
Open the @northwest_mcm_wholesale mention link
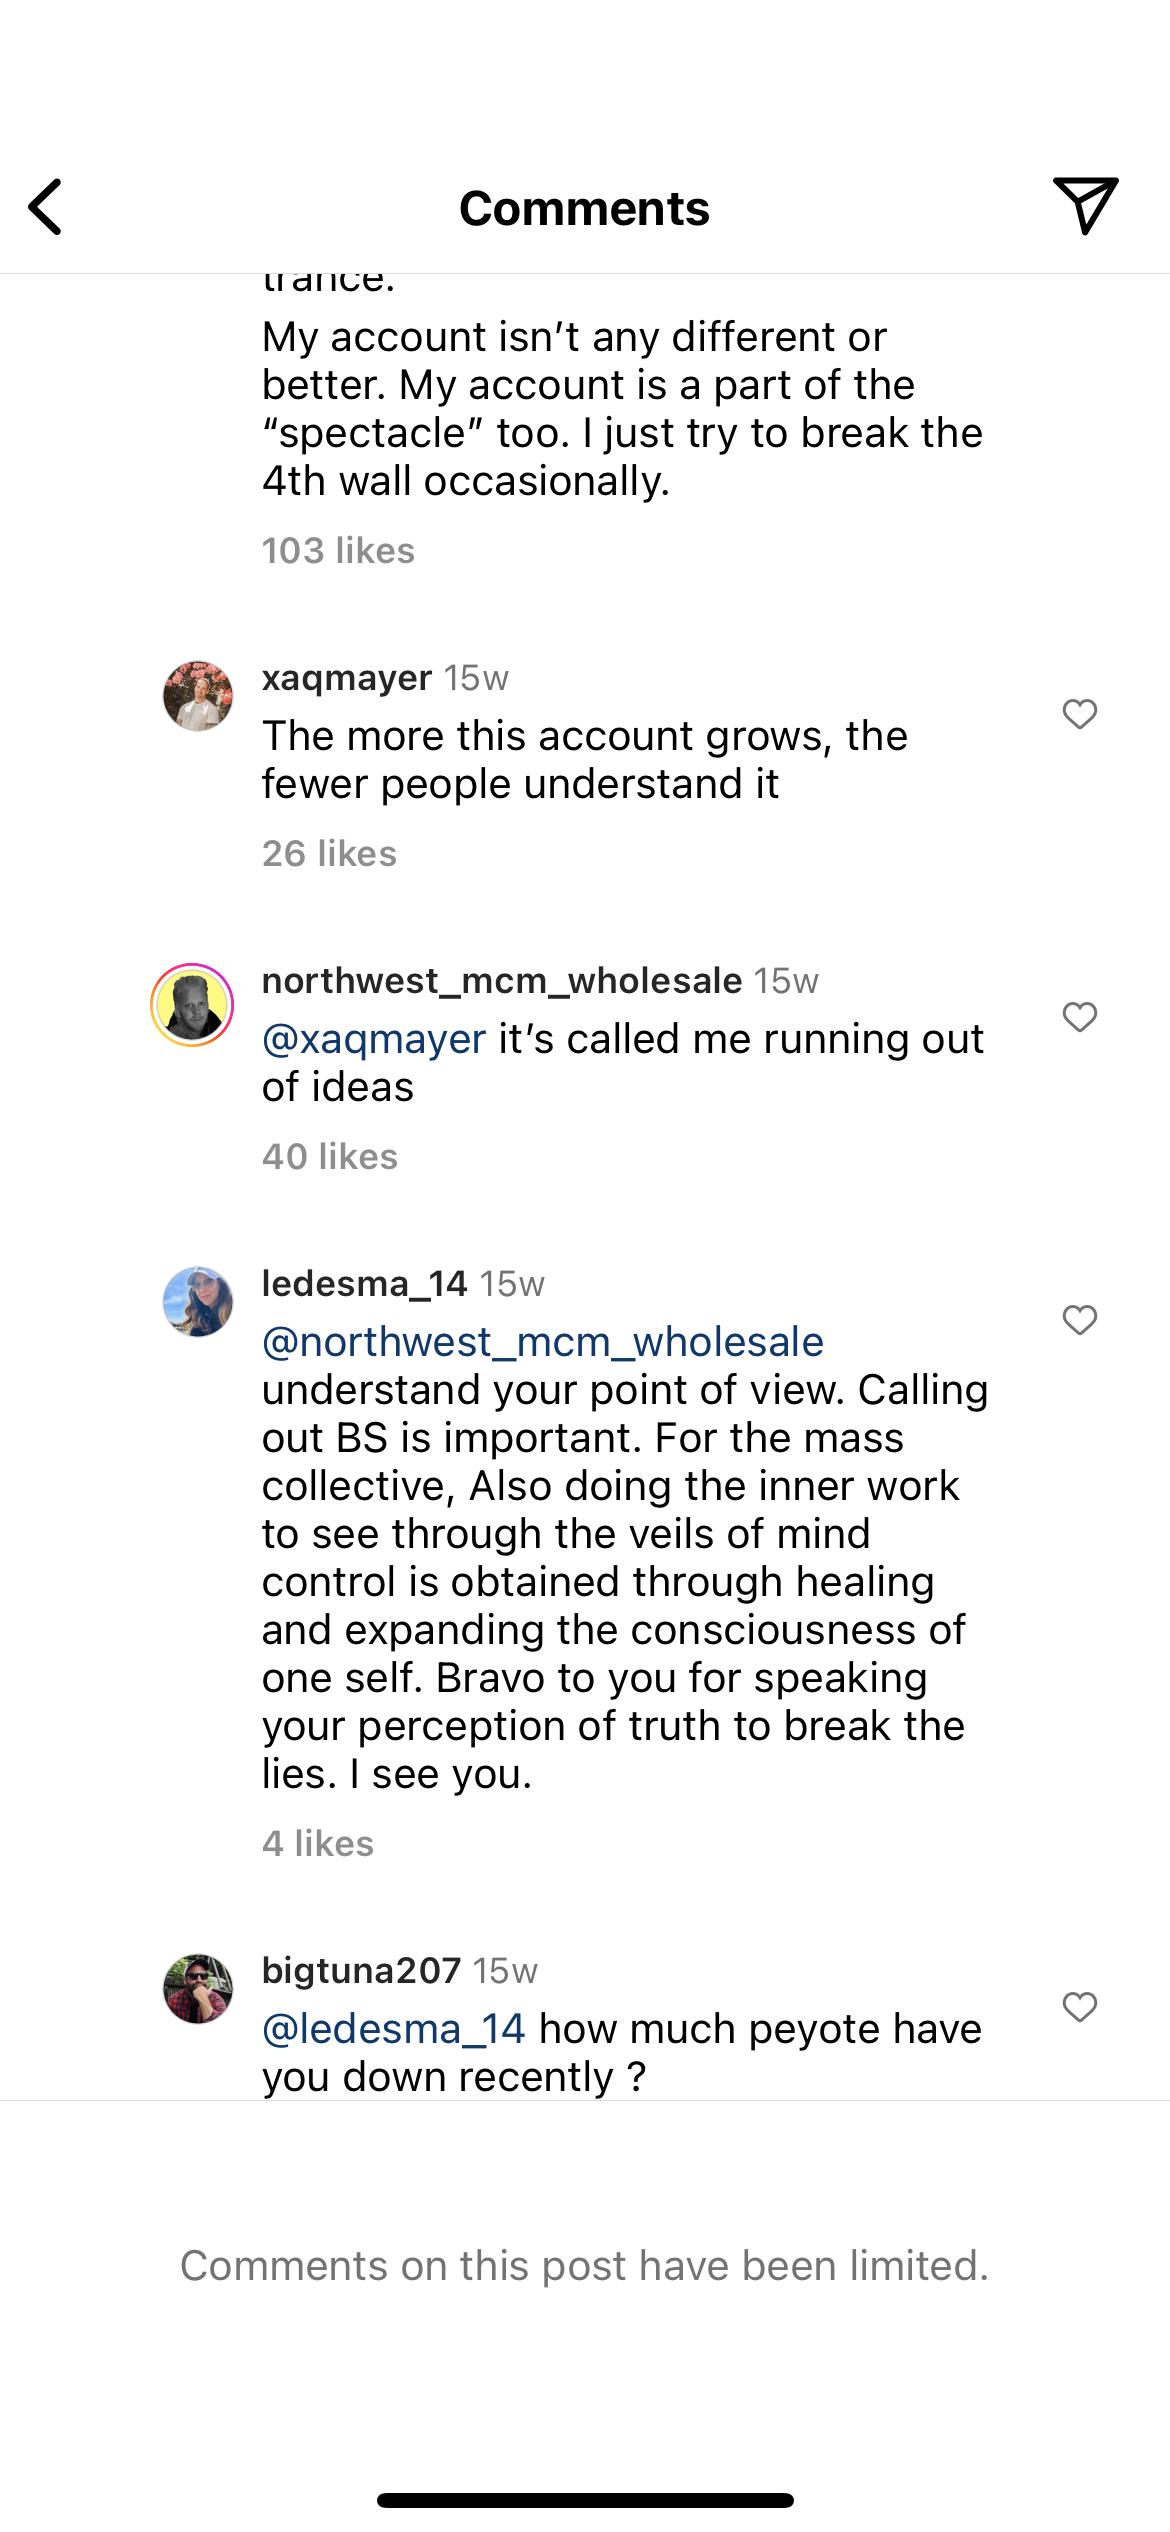[542, 1342]
